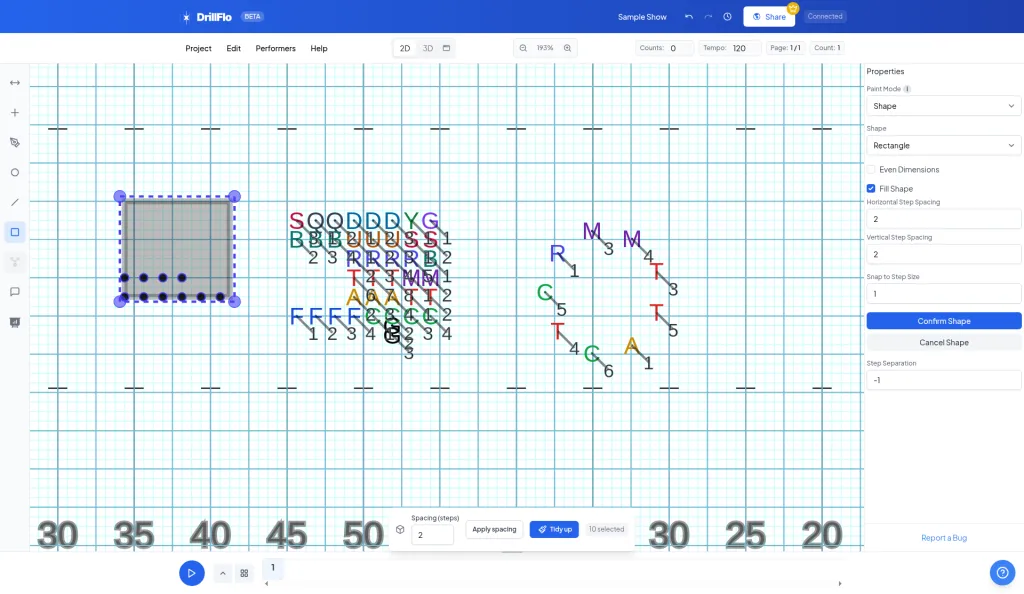This screenshot has width=1024, height=594.
Task: Open the version history clock
Action: (727, 17)
